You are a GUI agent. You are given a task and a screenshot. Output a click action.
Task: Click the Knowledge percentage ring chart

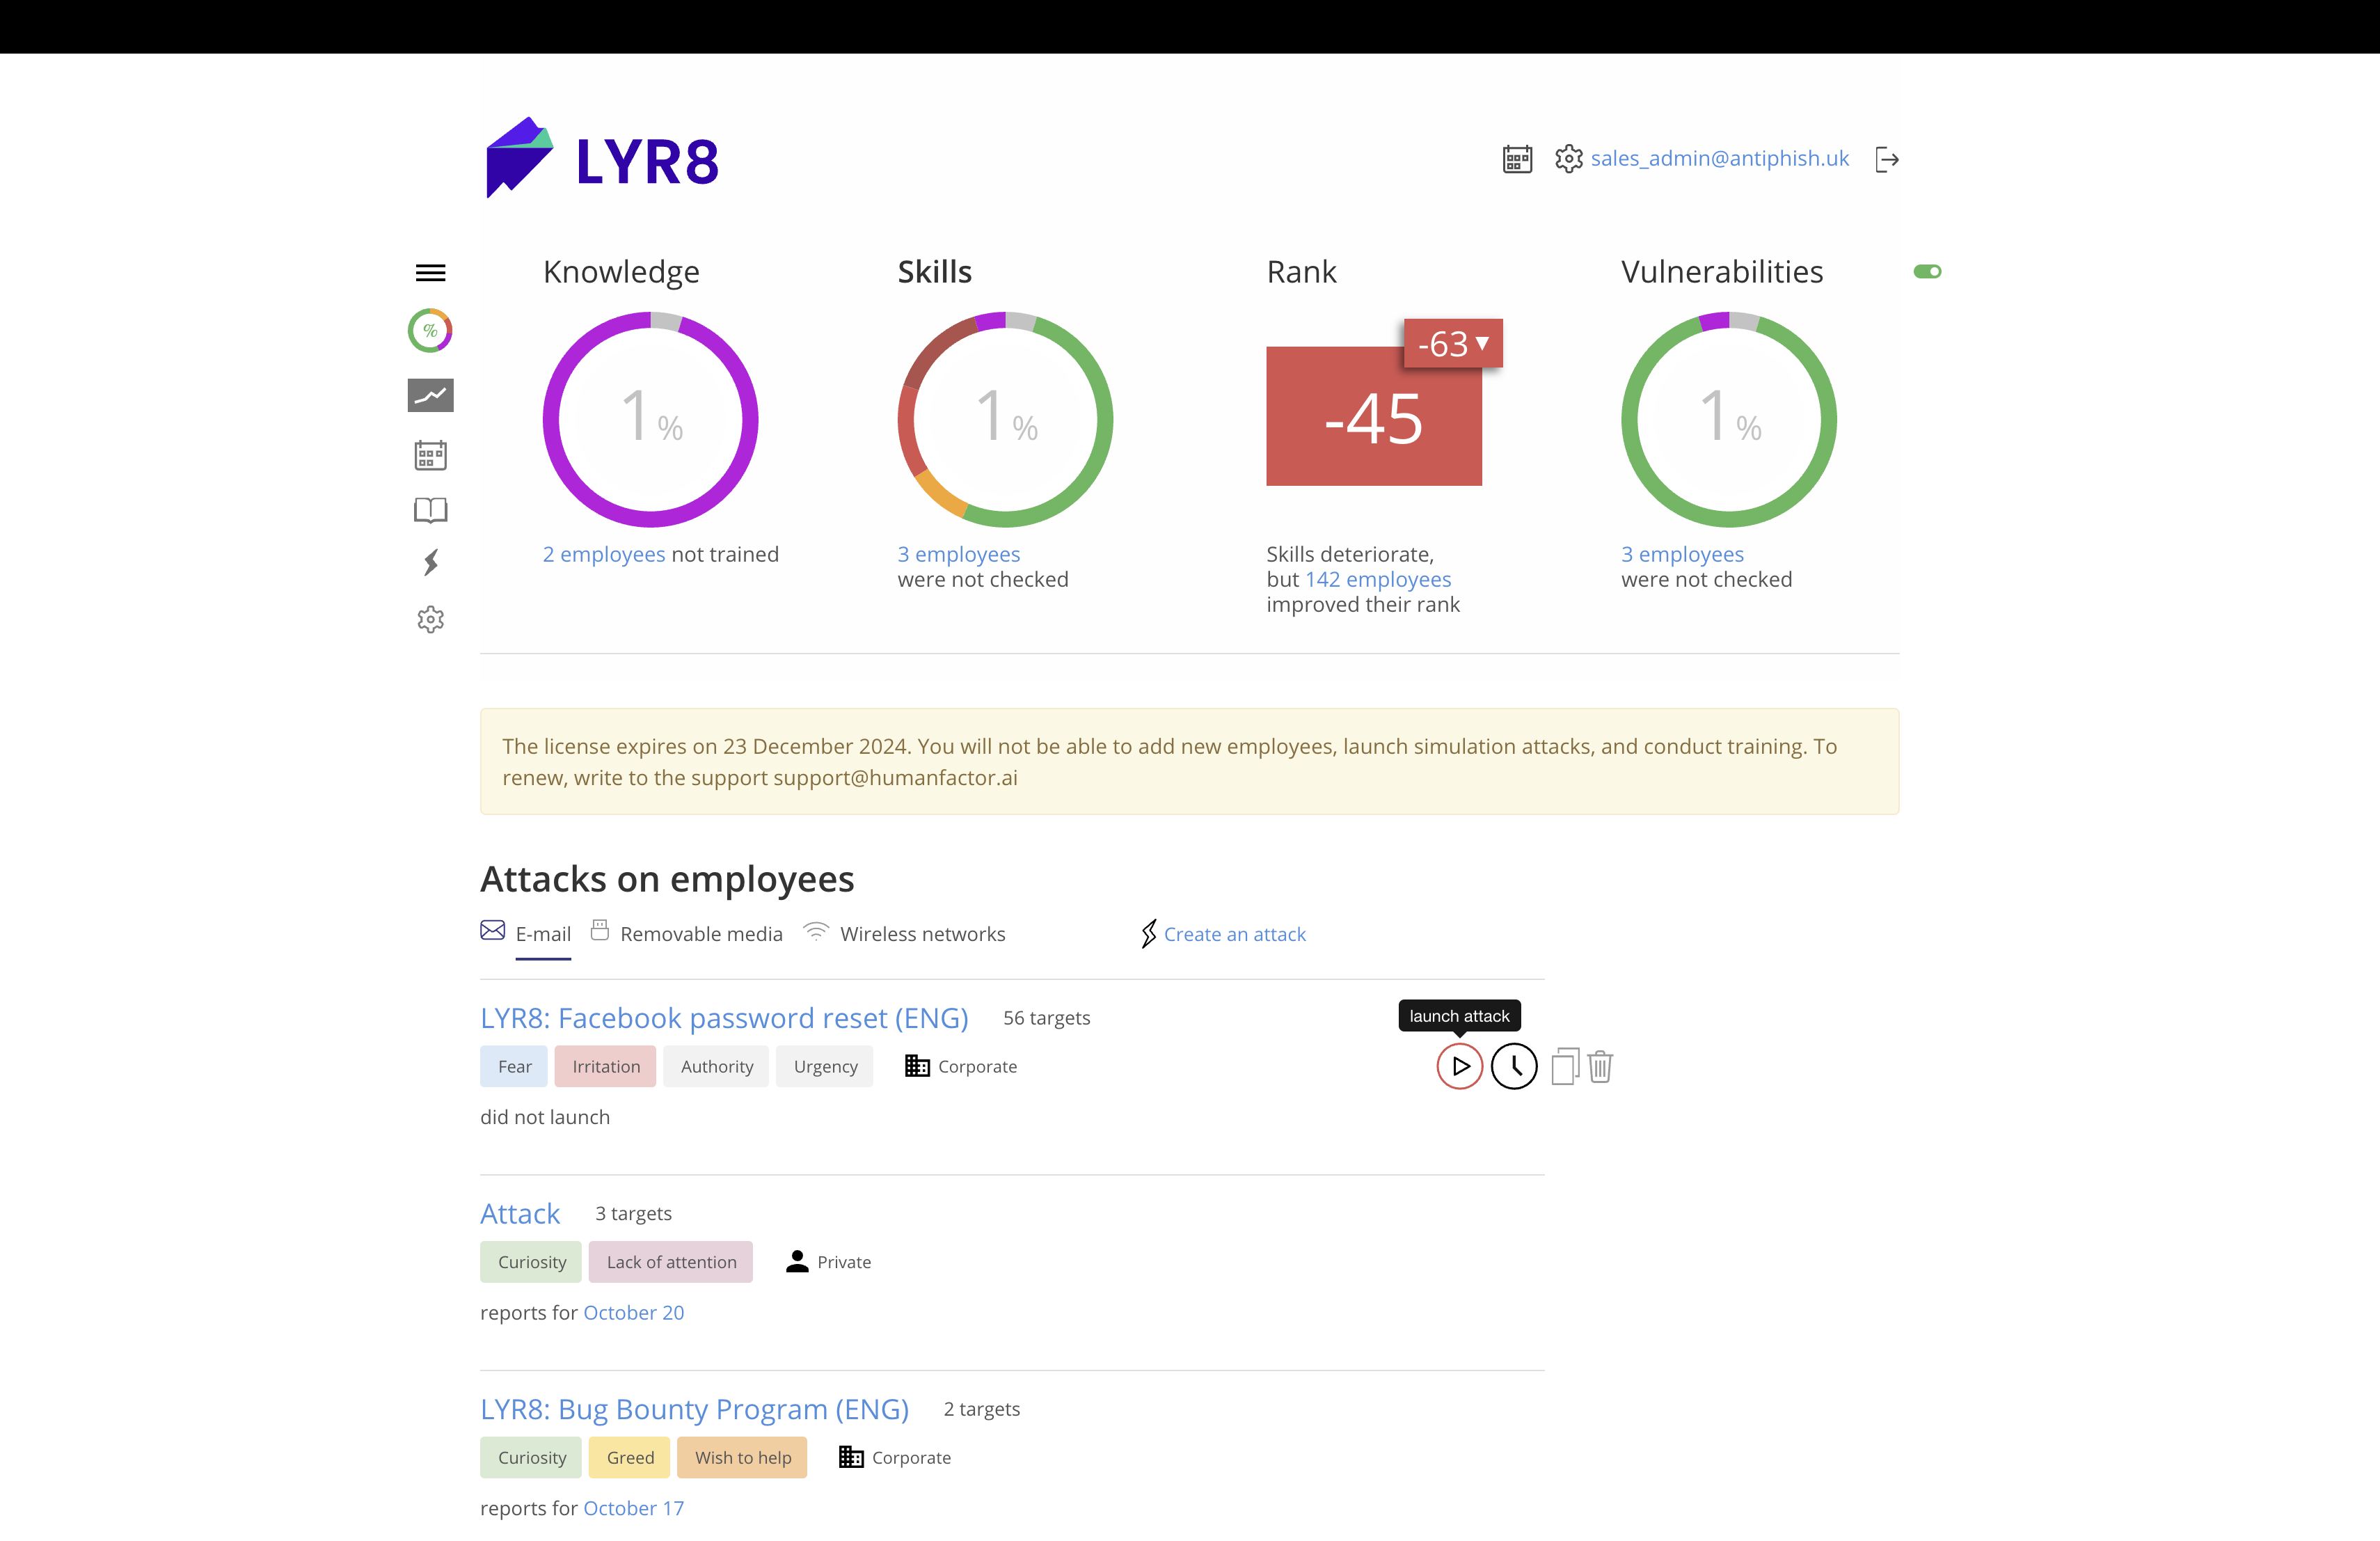(x=650, y=419)
